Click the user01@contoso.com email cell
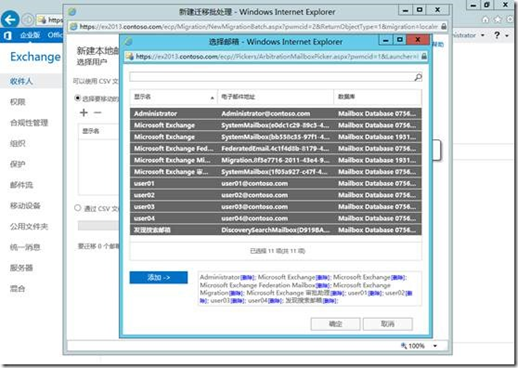This screenshot has height=368, width=518. point(254,184)
